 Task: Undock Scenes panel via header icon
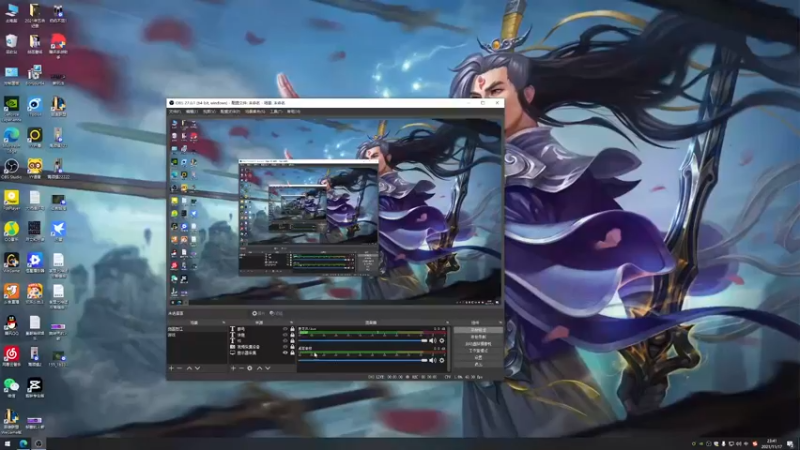pos(223,322)
